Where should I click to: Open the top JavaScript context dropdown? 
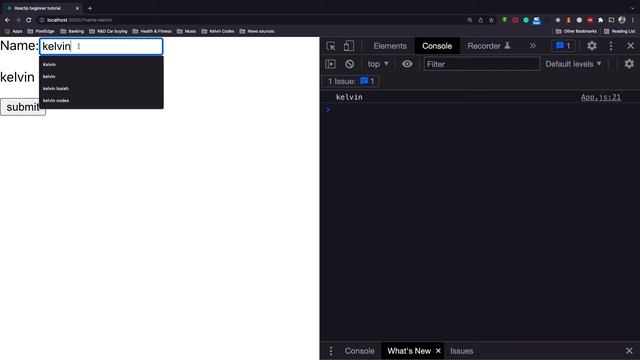(378, 64)
